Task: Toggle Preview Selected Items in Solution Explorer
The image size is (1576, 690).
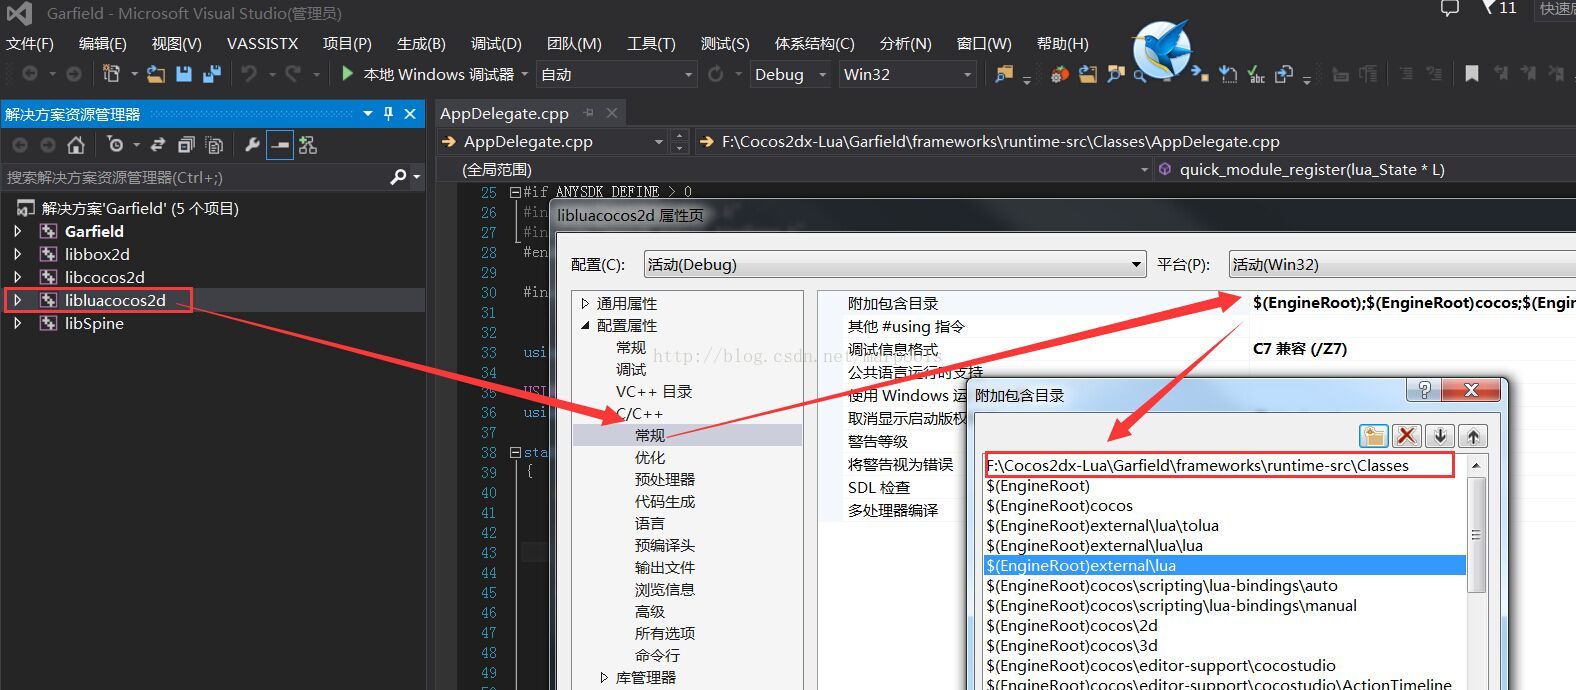Action: (x=280, y=145)
